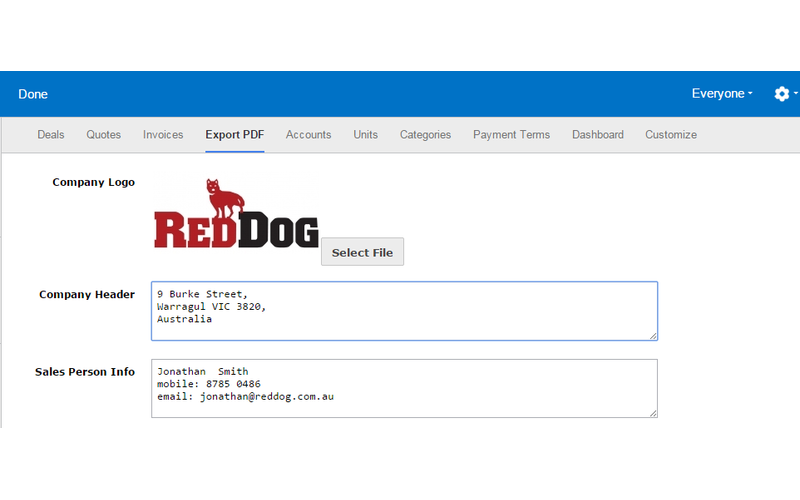800x500 pixels.
Task: Click the Company Header label
Action: pyautogui.click(x=87, y=294)
